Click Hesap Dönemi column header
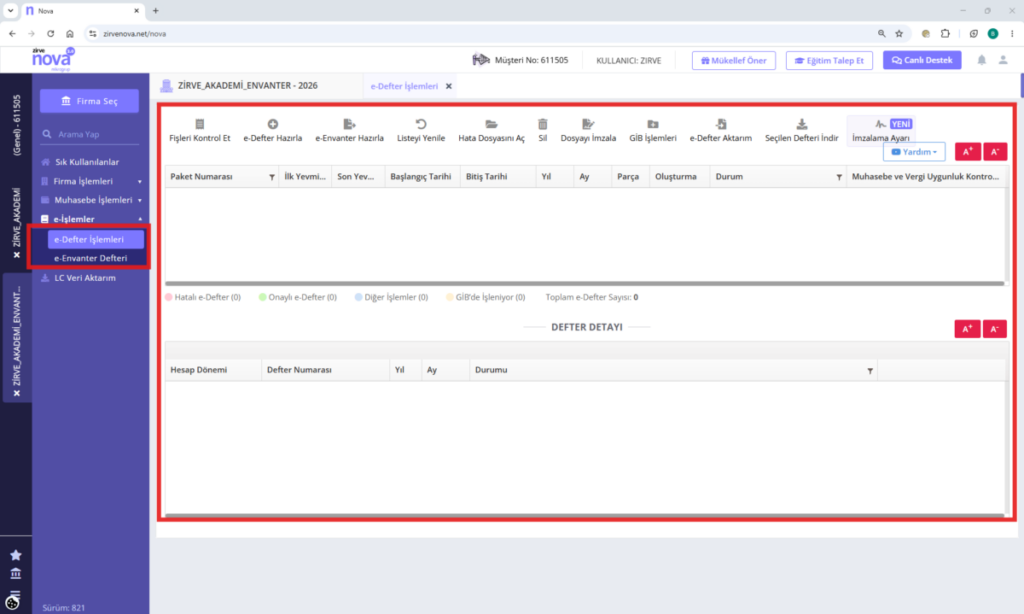Image resolution: width=1024 pixels, height=614 pixels. [x=213, y=370]
